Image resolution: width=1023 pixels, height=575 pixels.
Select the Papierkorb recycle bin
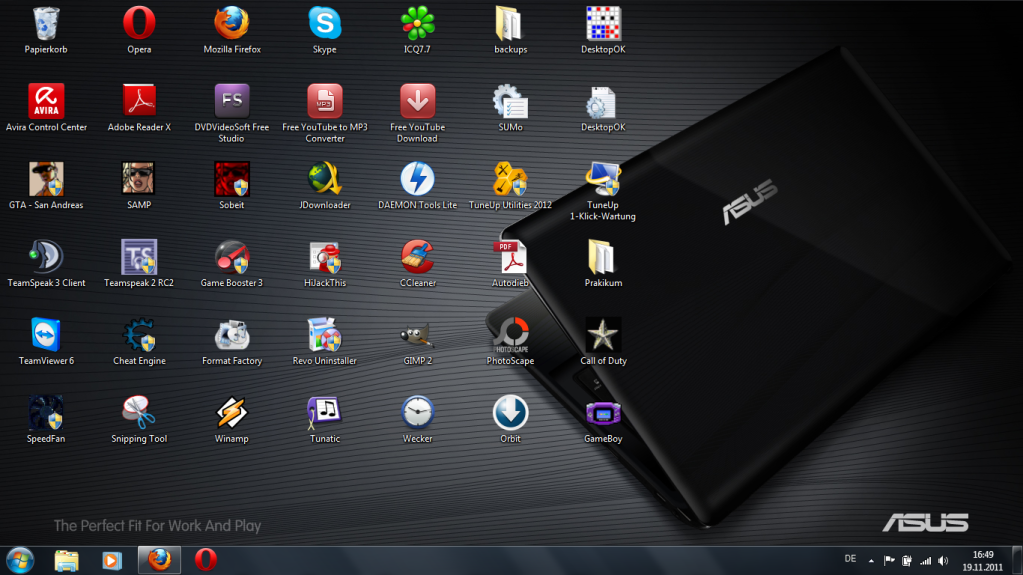46,23
